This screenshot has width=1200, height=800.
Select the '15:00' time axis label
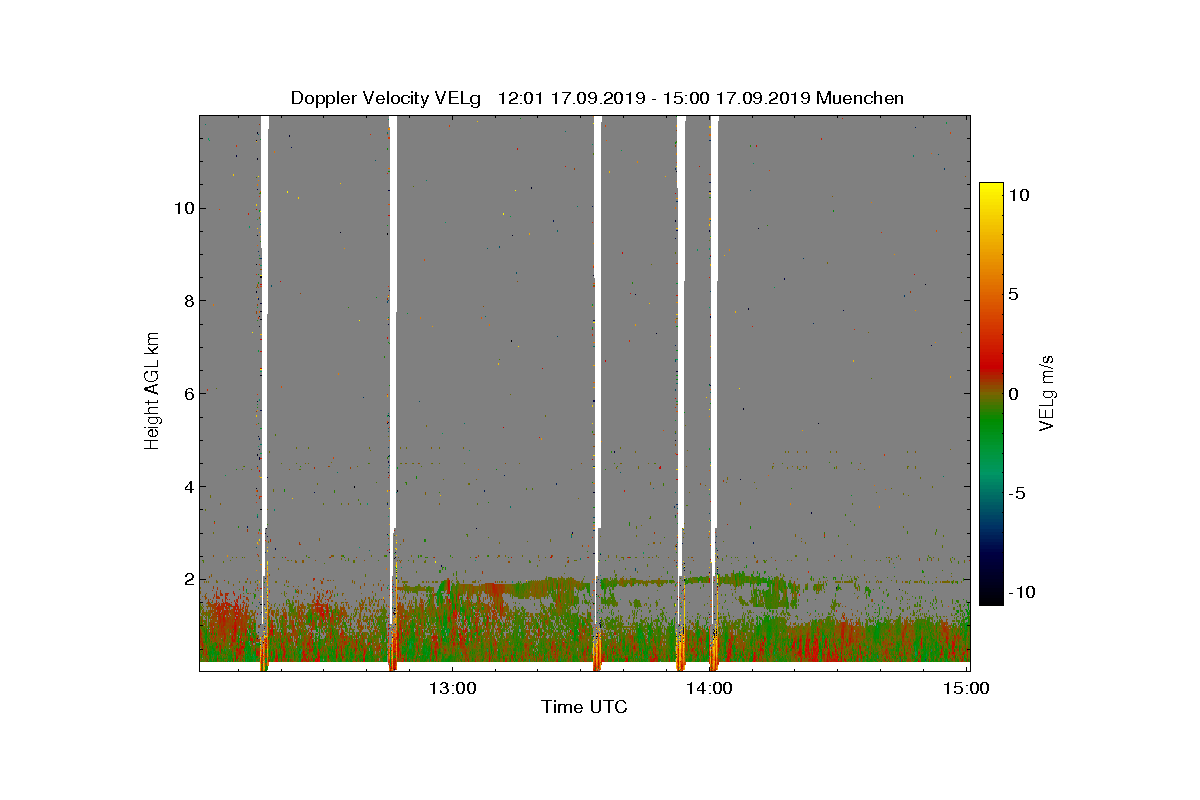967,688
